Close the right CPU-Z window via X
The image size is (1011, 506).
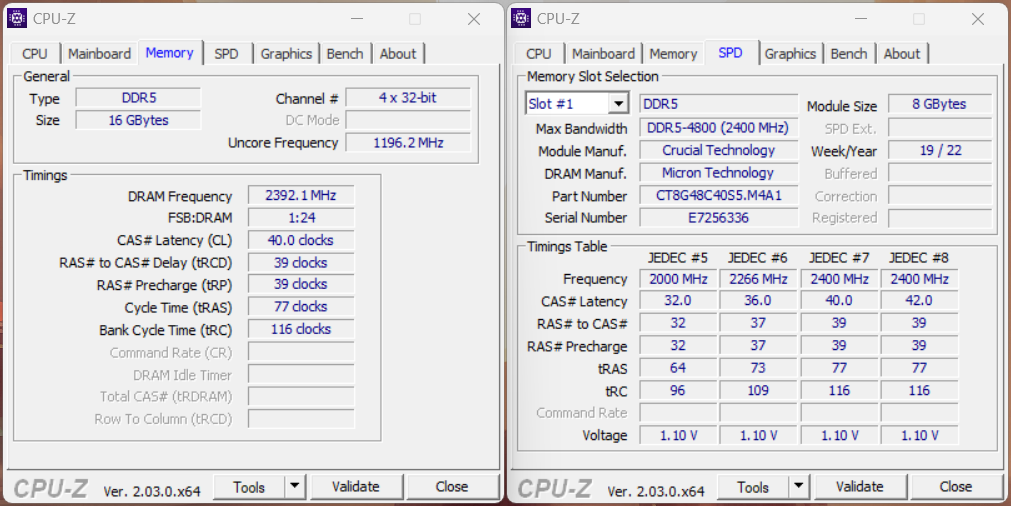coord(978,19)
